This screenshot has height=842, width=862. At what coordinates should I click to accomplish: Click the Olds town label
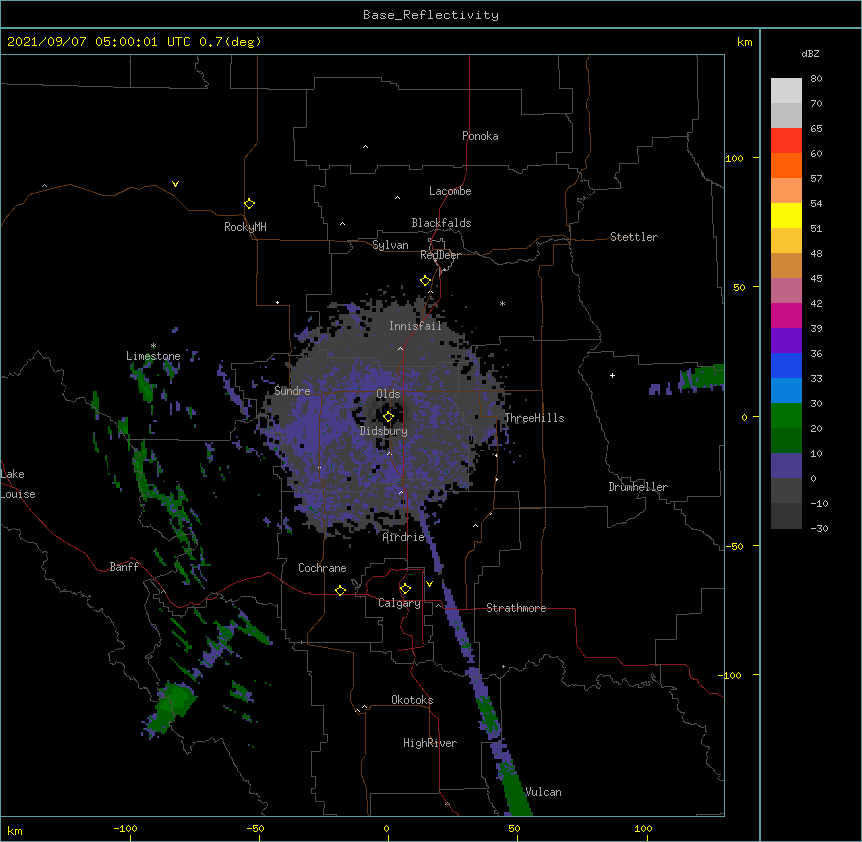tap(388, 394)
